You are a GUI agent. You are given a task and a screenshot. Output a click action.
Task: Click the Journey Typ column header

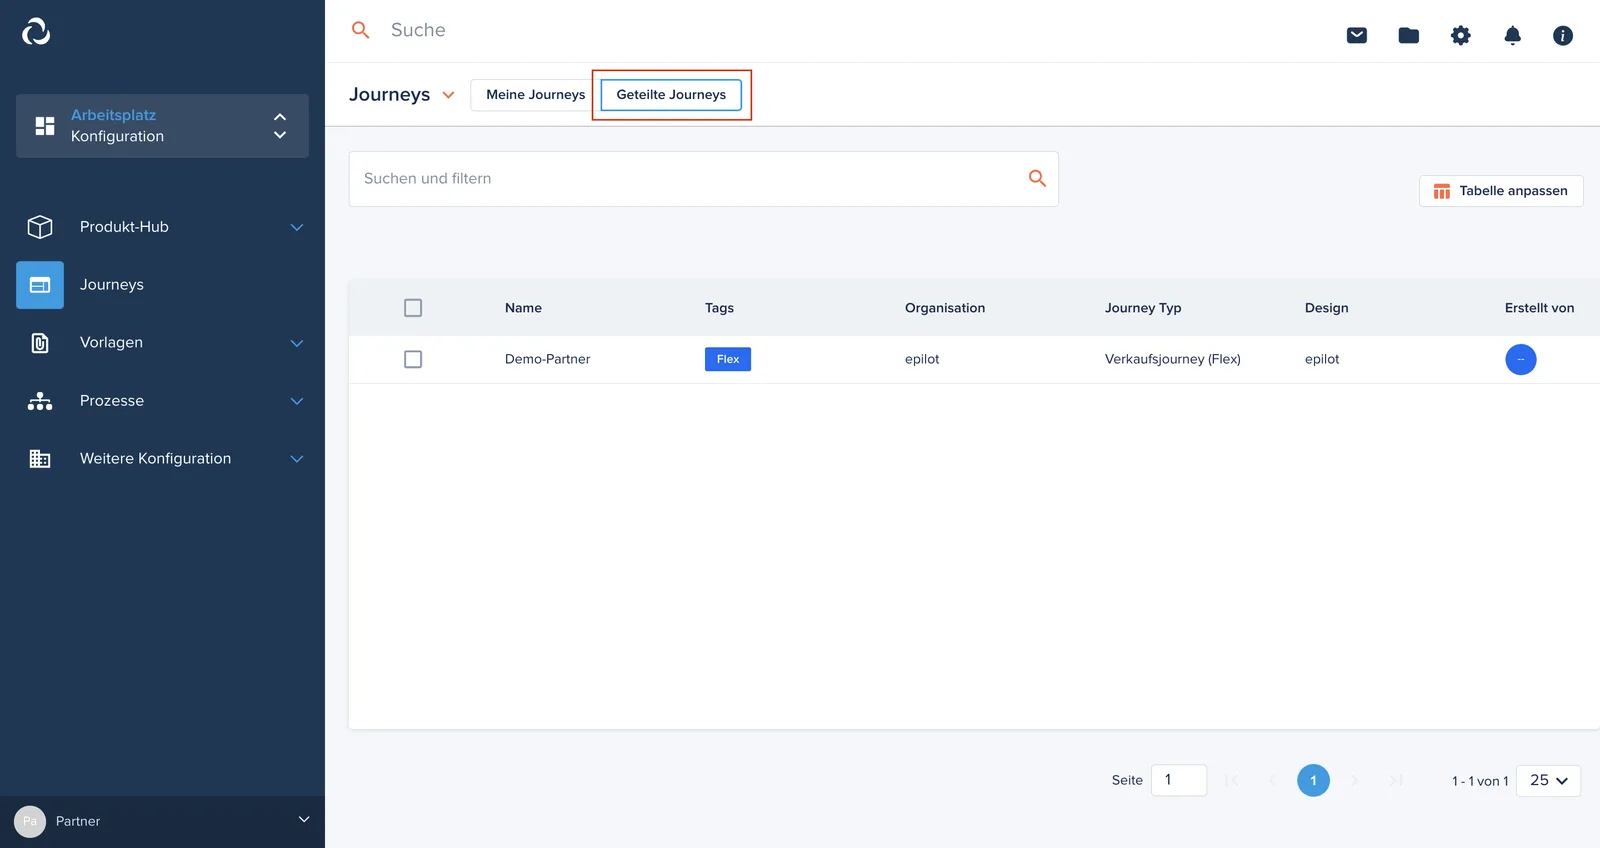(x=1143, y=308)
